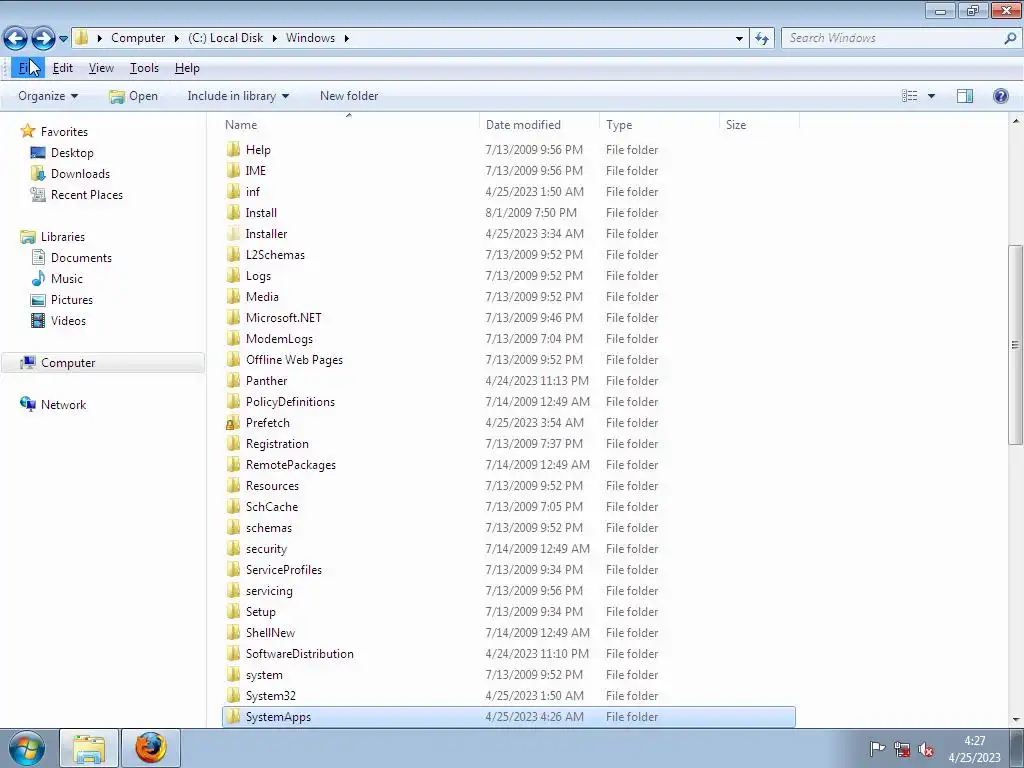Click Windows Explorer taskbar icon
This screenshot has width=1024, height=768.
pyautogui.click(x=89, y=748)
